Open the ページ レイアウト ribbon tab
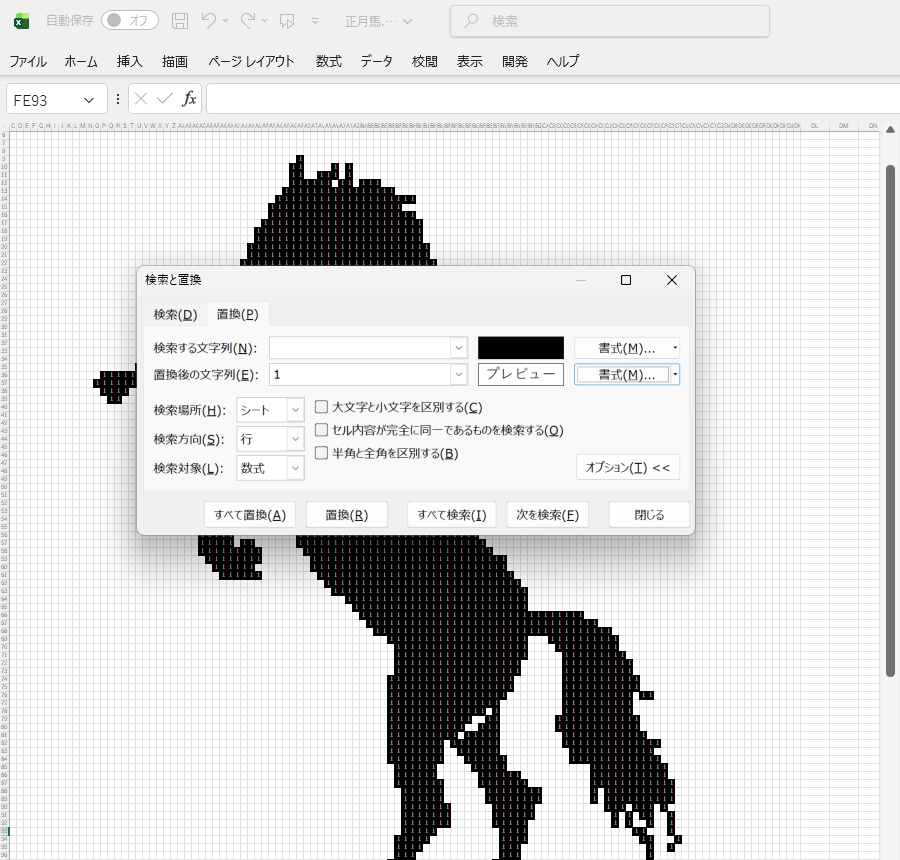The image size is (900, 860). [x=251, y=61]
